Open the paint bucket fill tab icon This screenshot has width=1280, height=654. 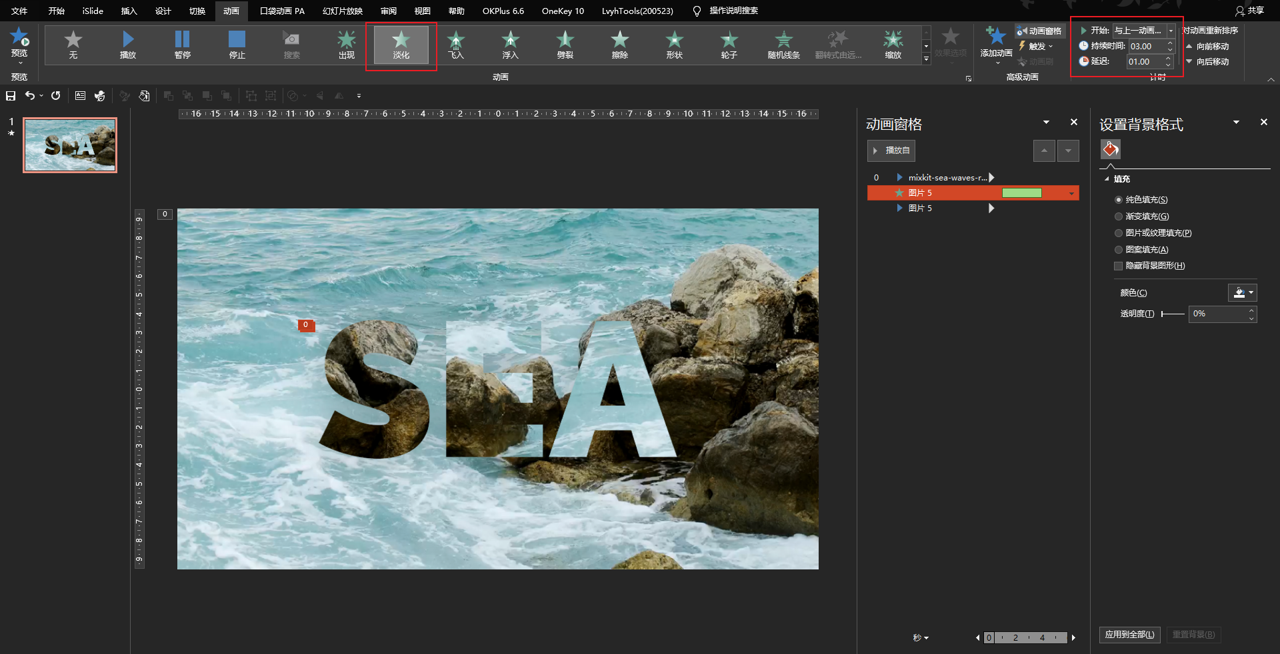[x=1110, y=149]
